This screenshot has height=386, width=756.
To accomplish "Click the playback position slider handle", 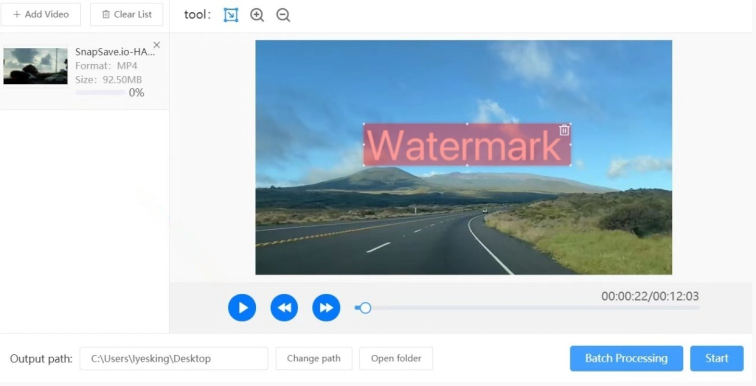I will (x=365, y=307).
